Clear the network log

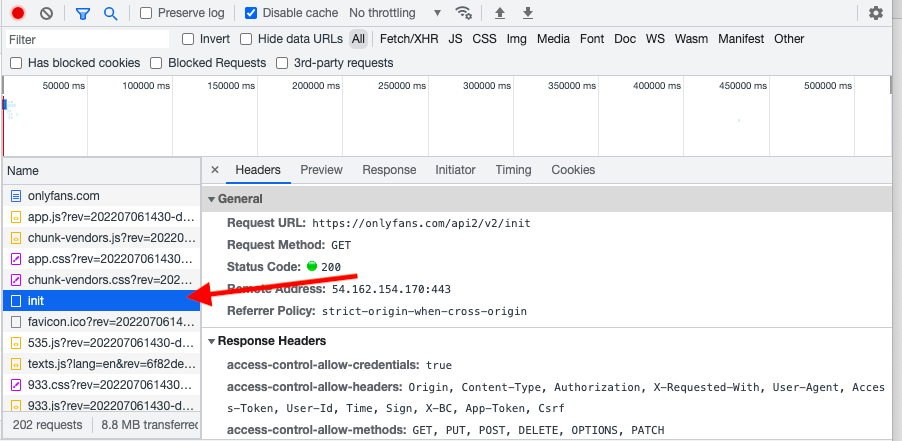coord(46,13)
